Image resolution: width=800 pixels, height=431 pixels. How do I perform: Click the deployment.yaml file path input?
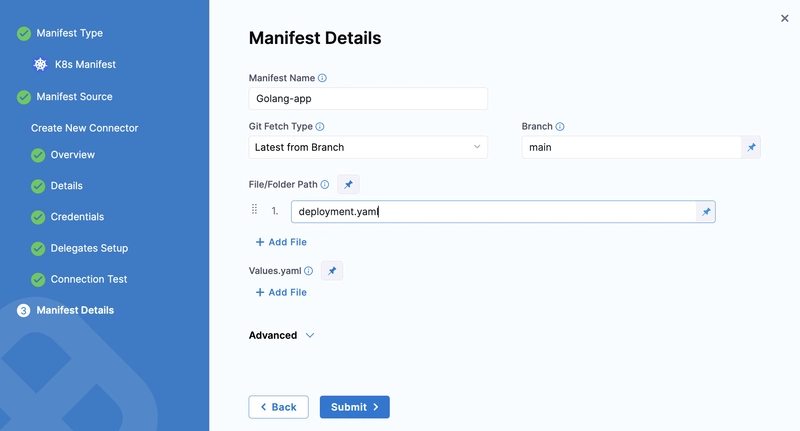click(494, 212)
